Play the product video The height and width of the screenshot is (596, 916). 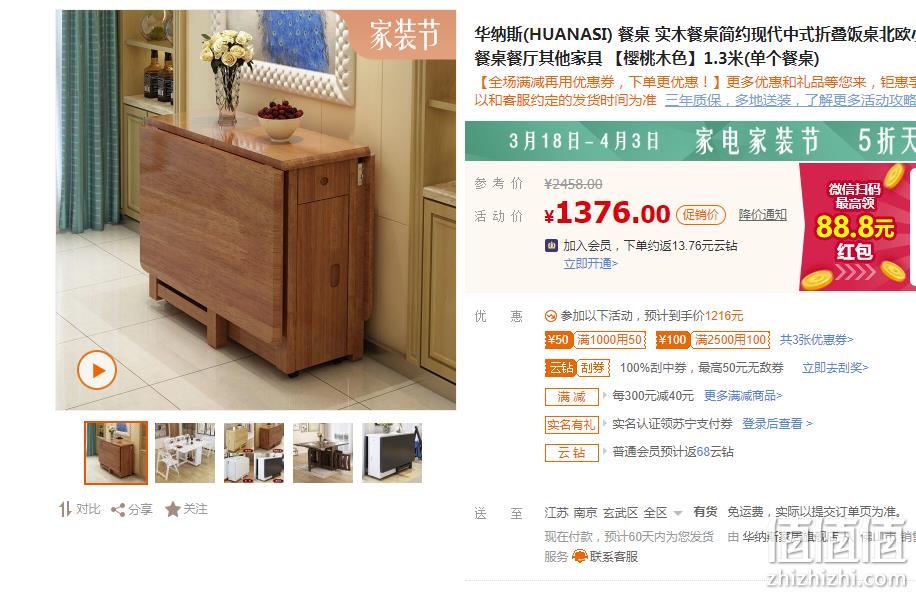(x=97, y=370)
